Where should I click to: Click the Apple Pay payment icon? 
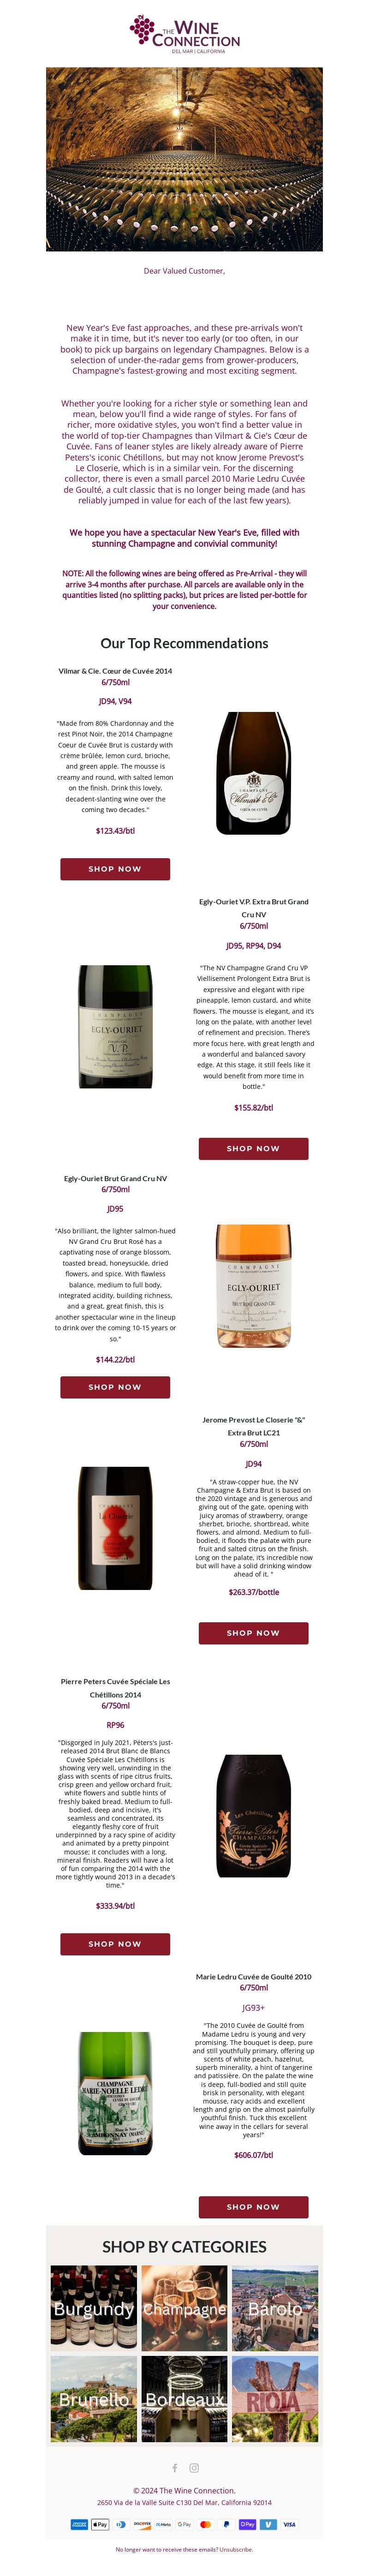(100, 2524)
